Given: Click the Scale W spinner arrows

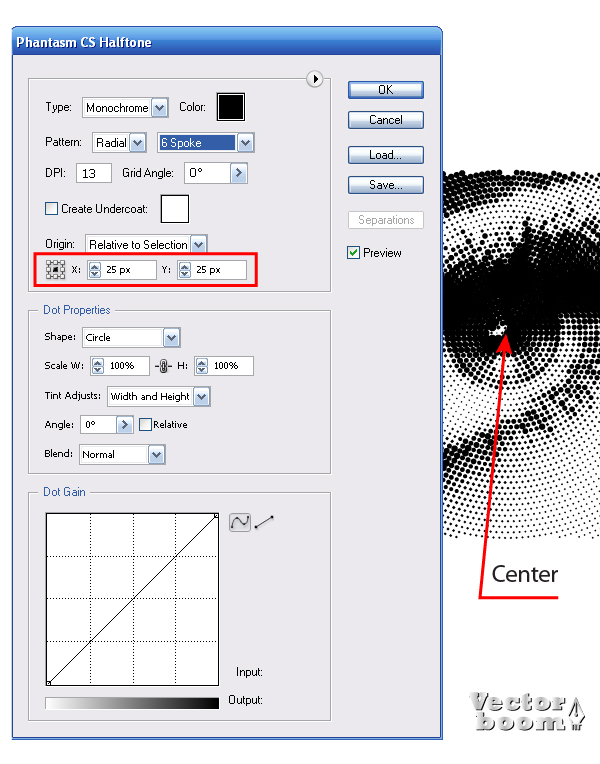Looking at the screenshot, I should click(x=98, y=366).
